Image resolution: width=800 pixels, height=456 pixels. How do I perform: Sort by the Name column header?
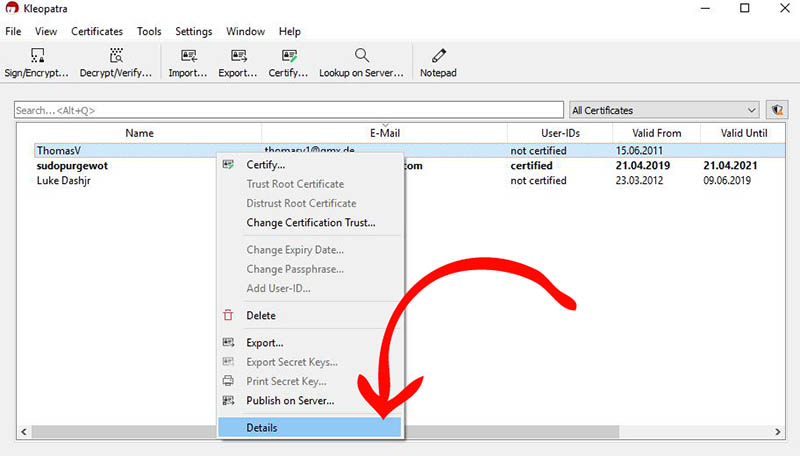click(x=139, y=133)
